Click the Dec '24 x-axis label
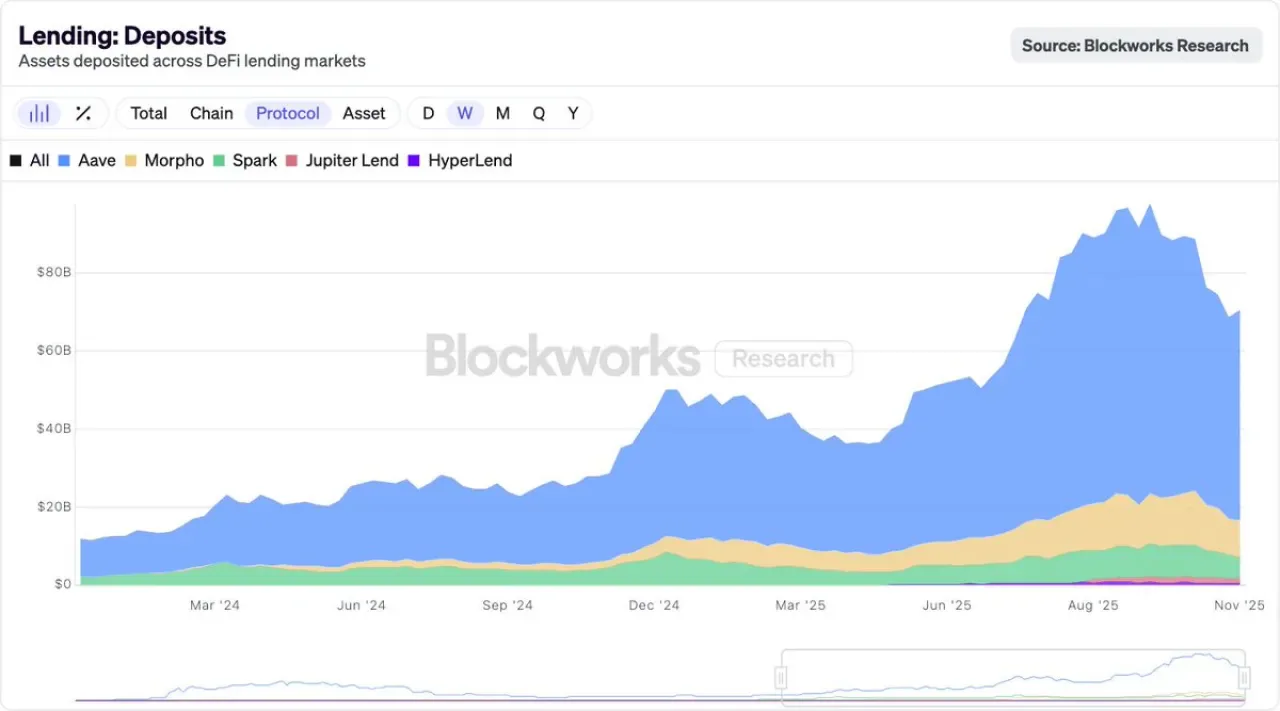The height and width of the screenshot is (711, 1280). click(x=654, y=605)
